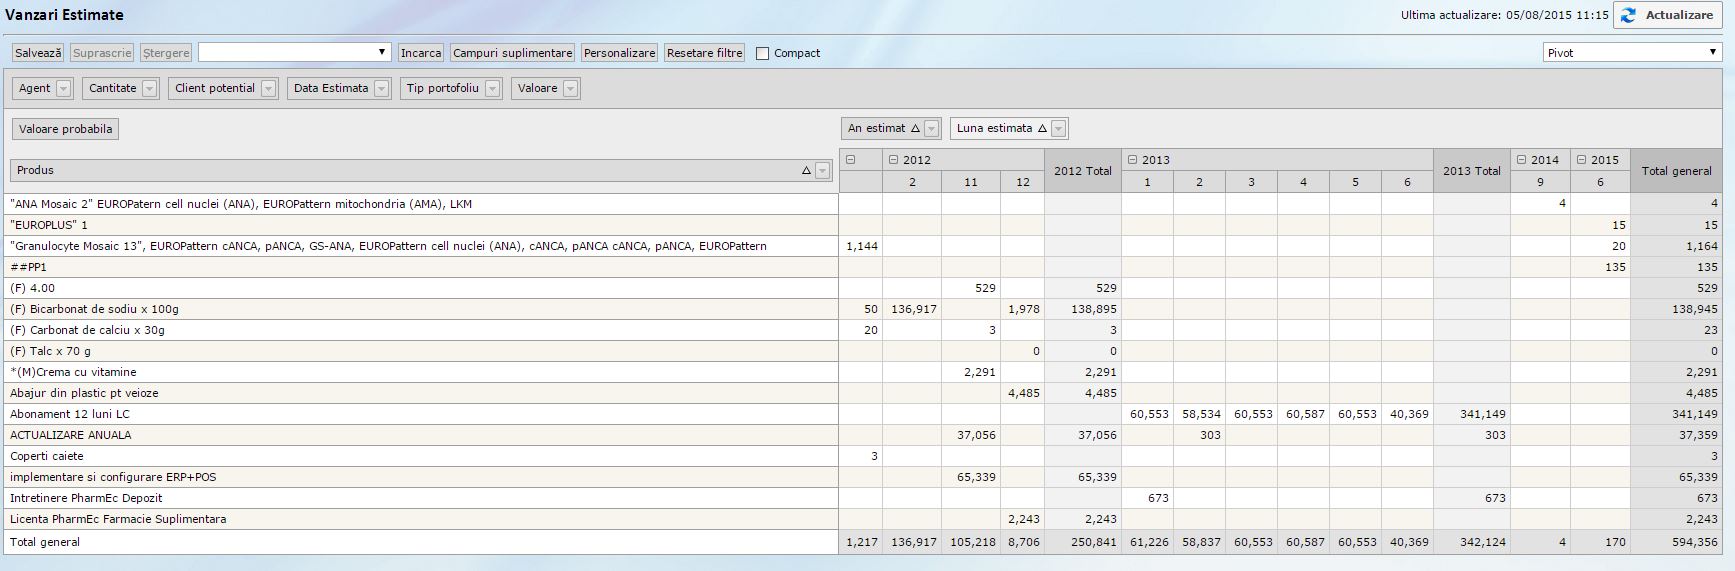Viewport: 1735px width, 571px height.
Task: Open the Tip portofoliu filter arrow
Action: [493, 89]
